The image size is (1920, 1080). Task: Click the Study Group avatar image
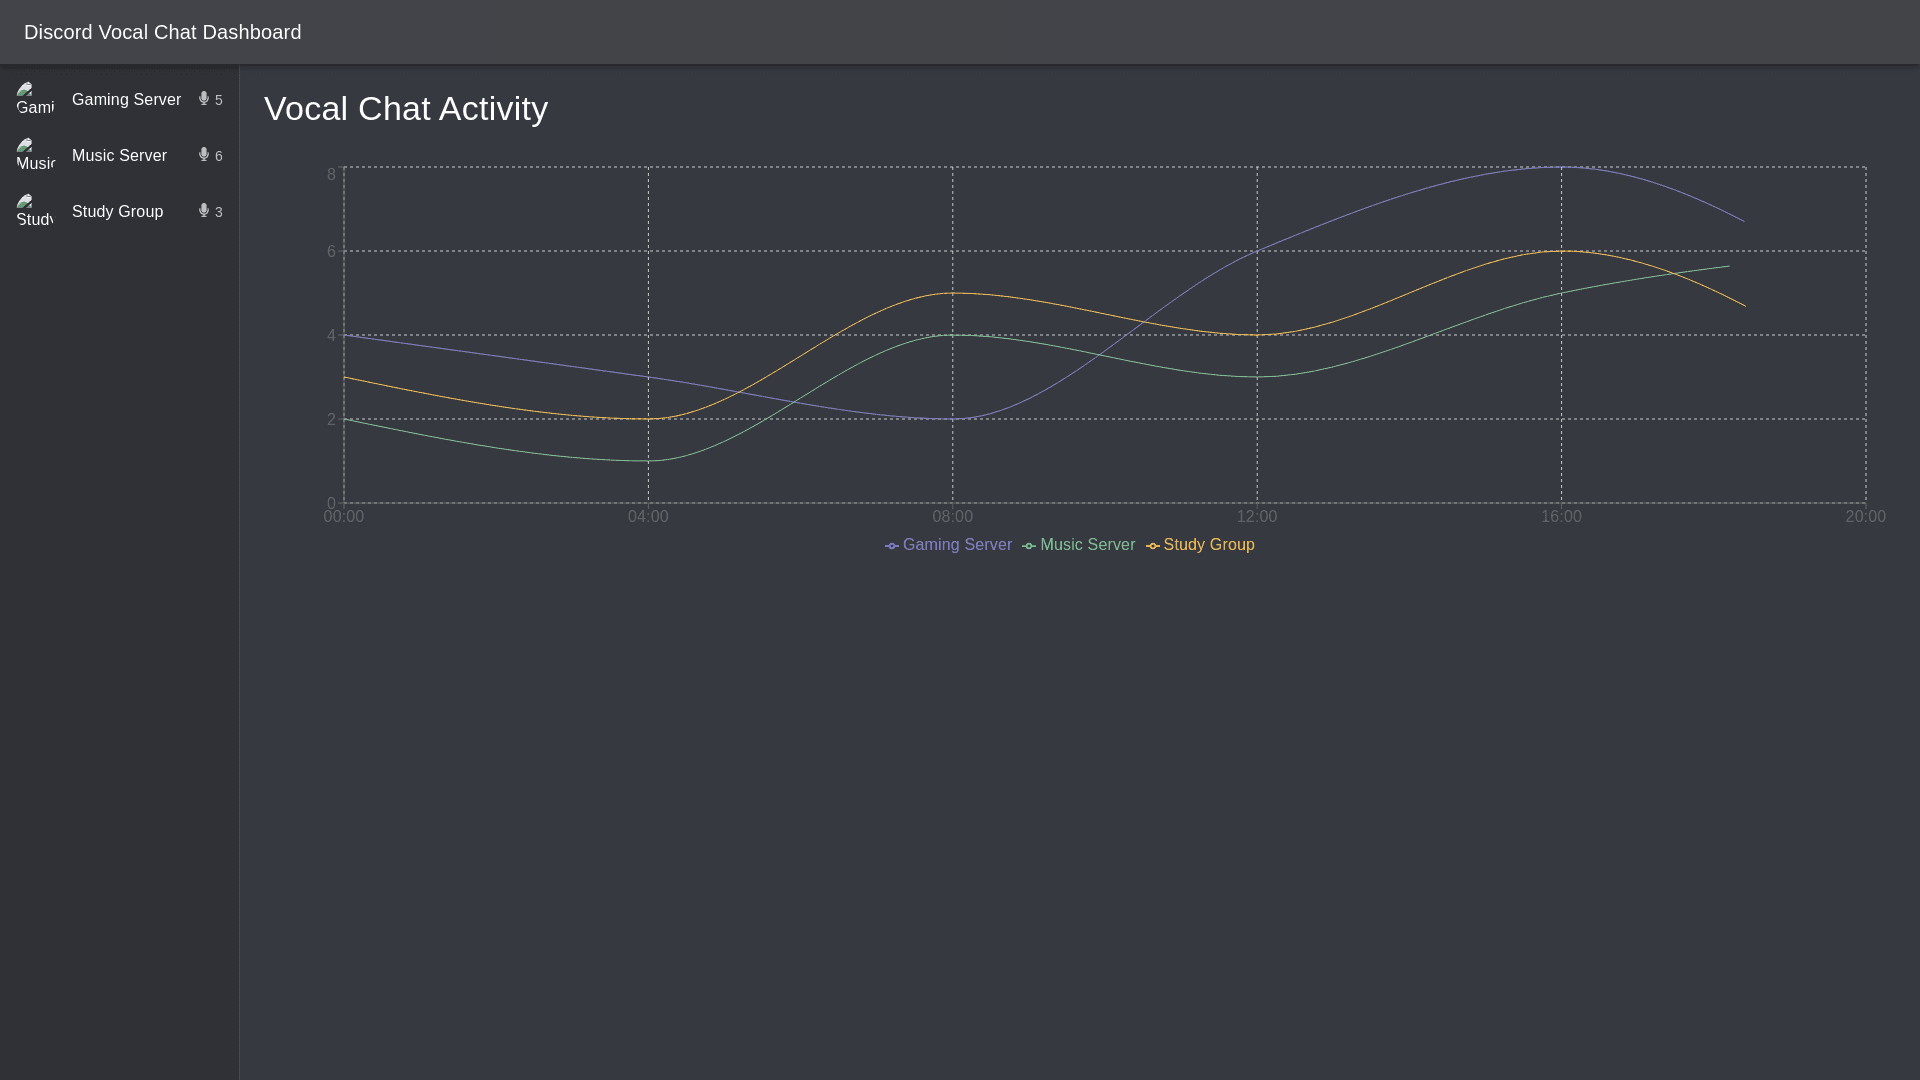35,212
